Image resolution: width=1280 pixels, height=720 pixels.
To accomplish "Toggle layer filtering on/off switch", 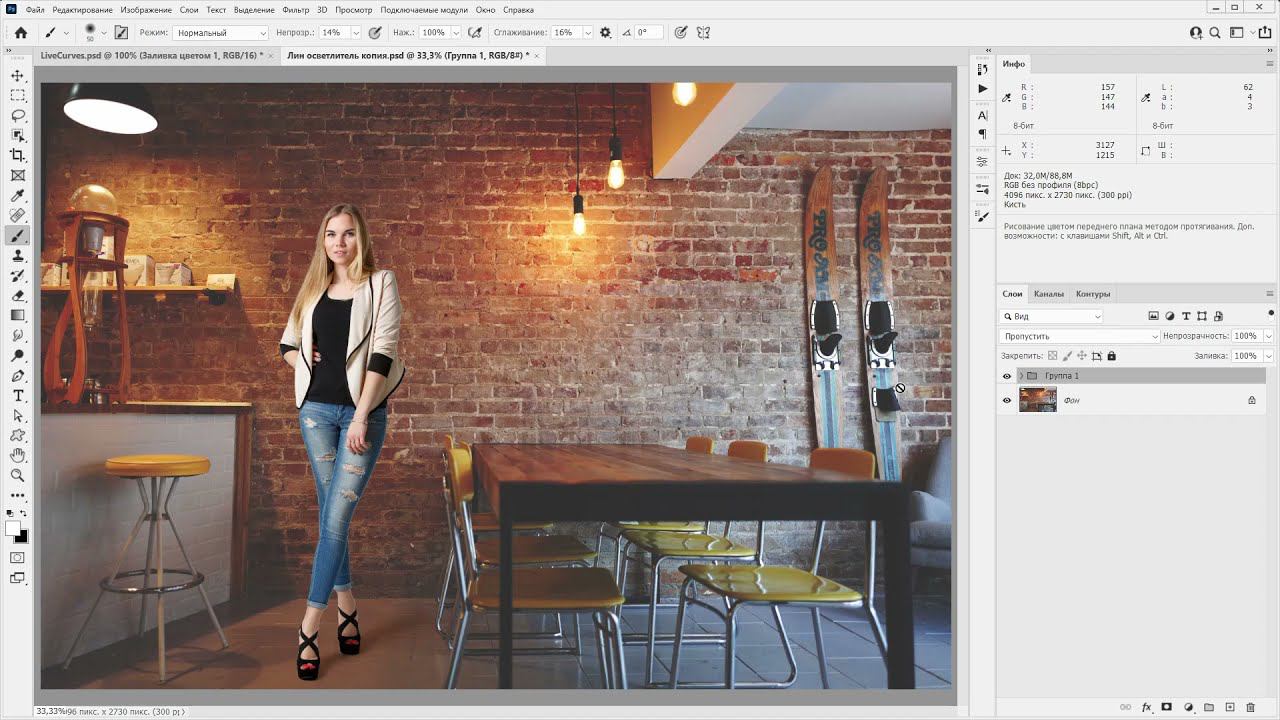I will tap(1271, 315).
